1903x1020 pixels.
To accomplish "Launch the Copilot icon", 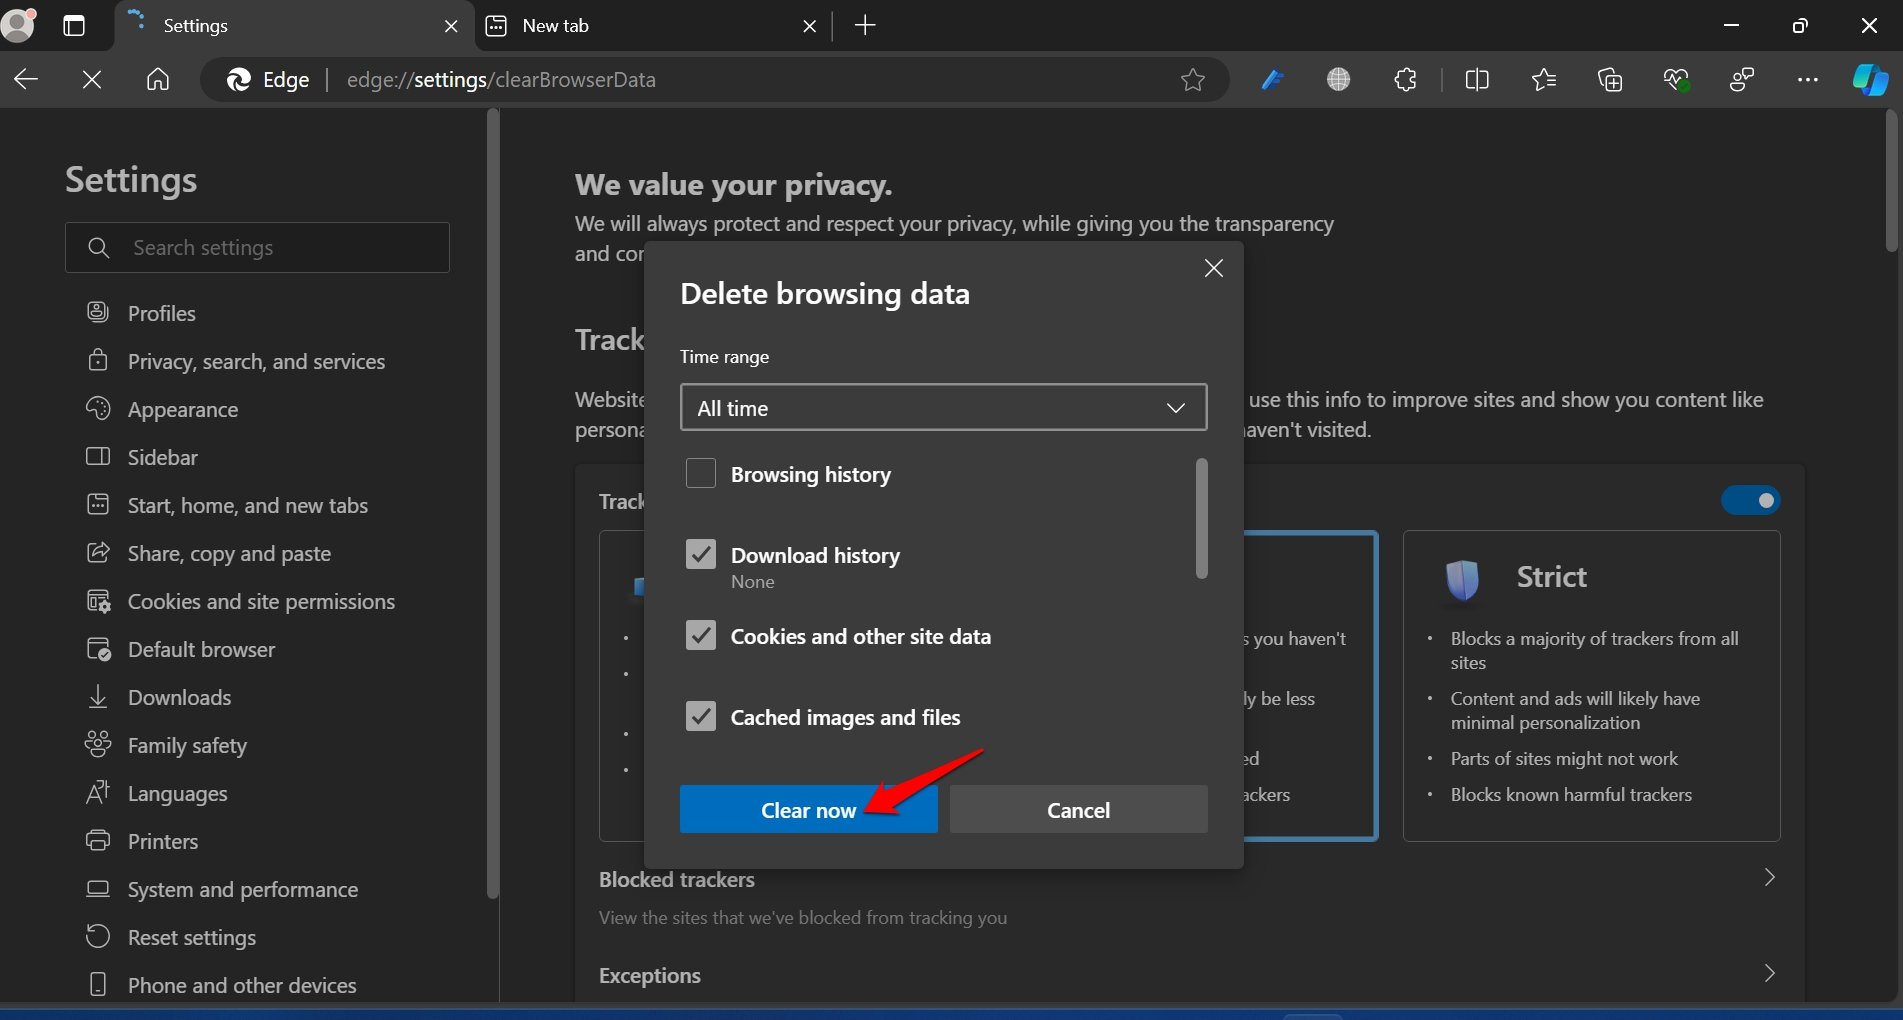I will pos(1870,79).
